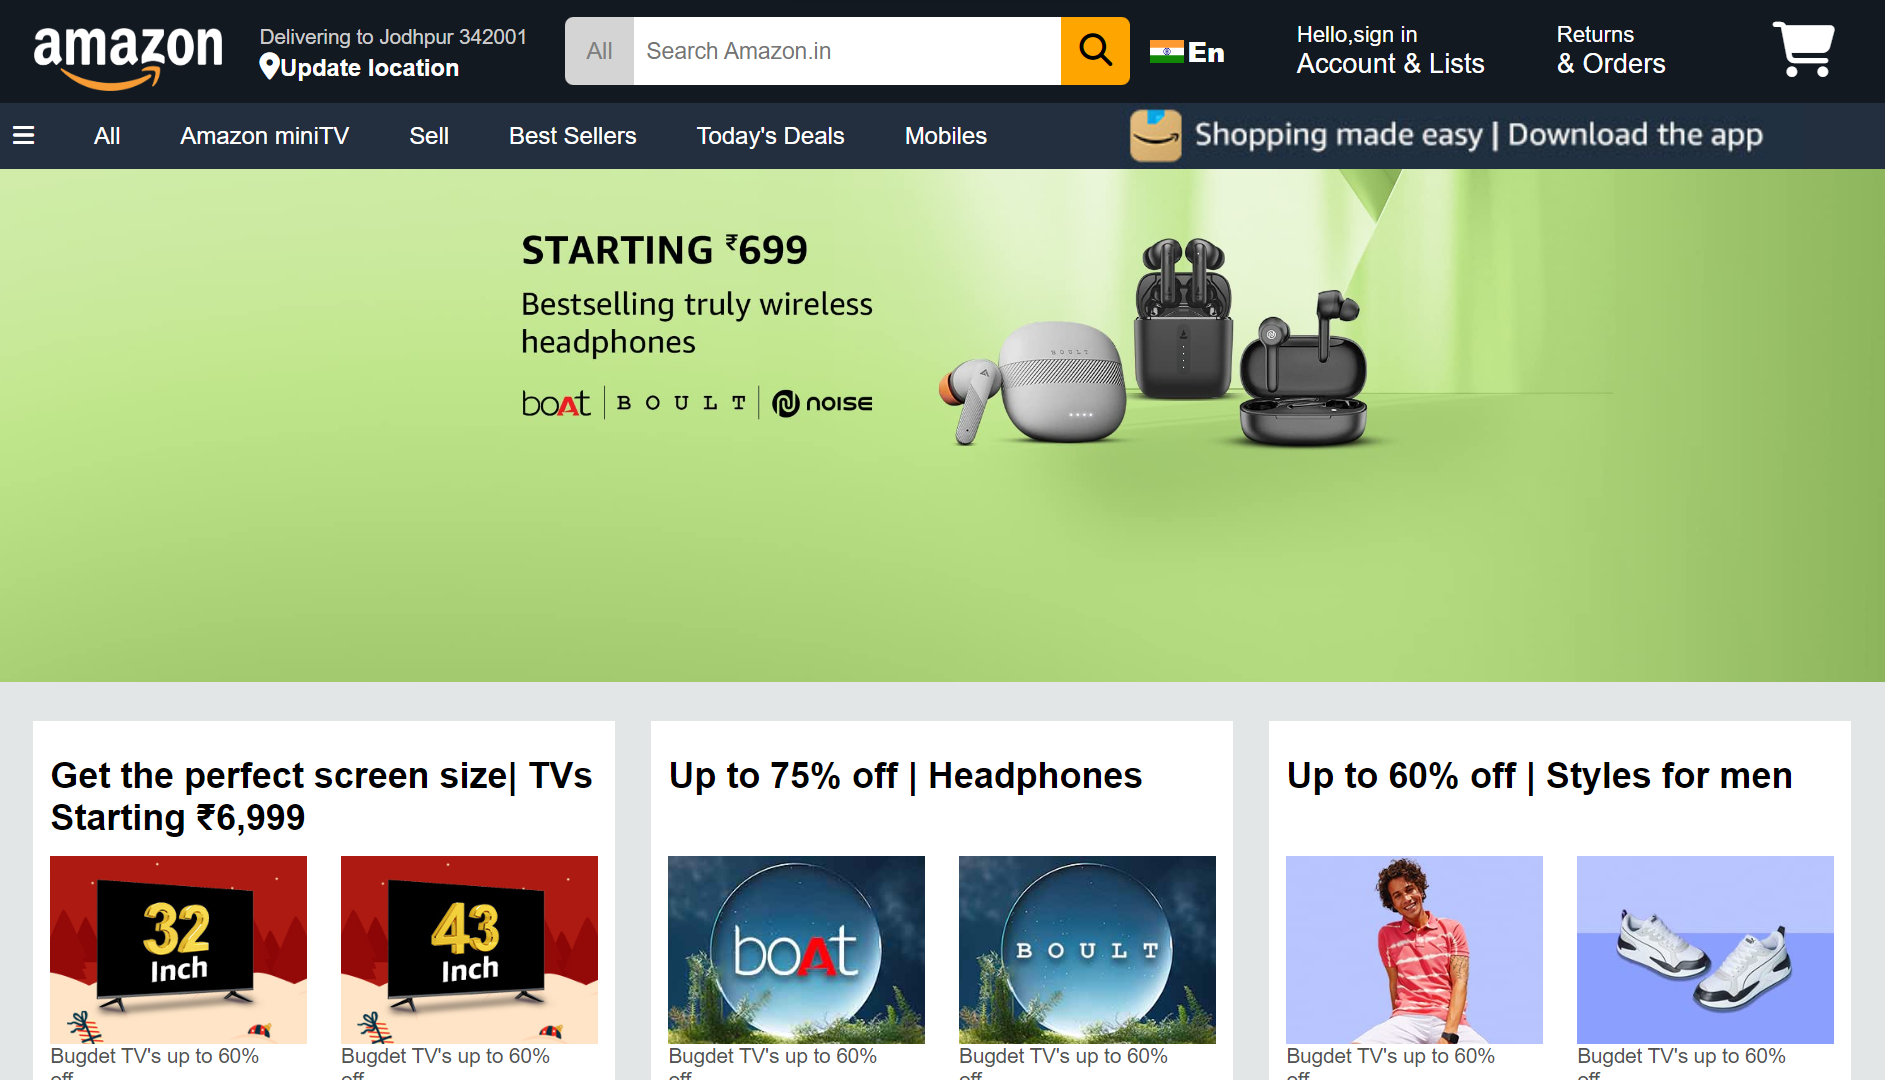Open the En language selector

click(x=1206, y=52)
